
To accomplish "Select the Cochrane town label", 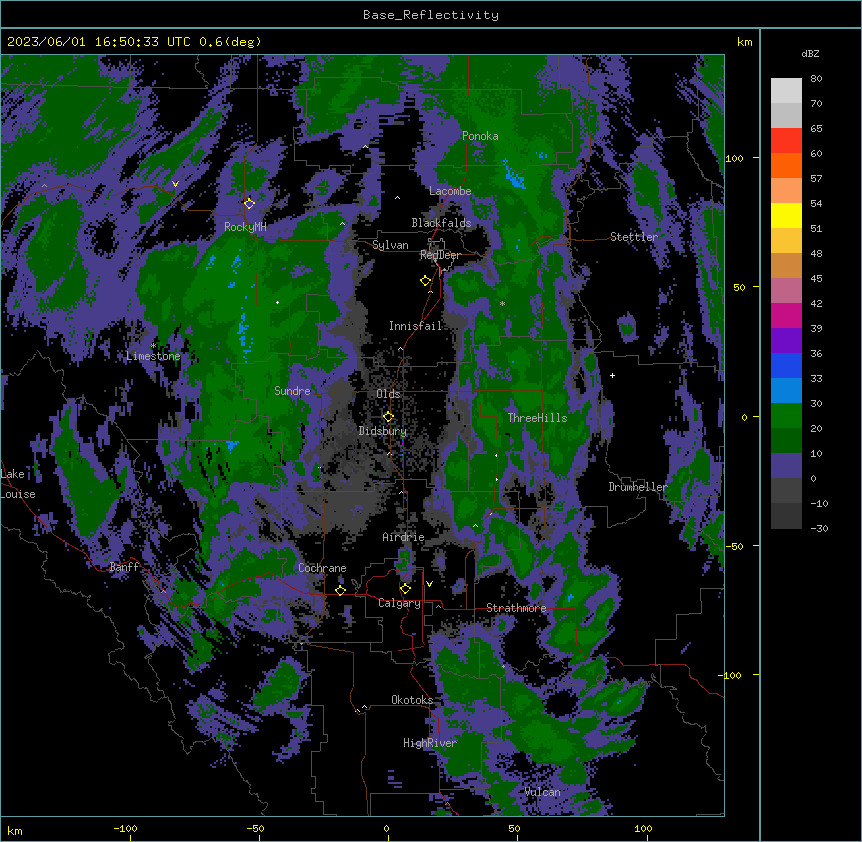I will click(x=322, y=568).
